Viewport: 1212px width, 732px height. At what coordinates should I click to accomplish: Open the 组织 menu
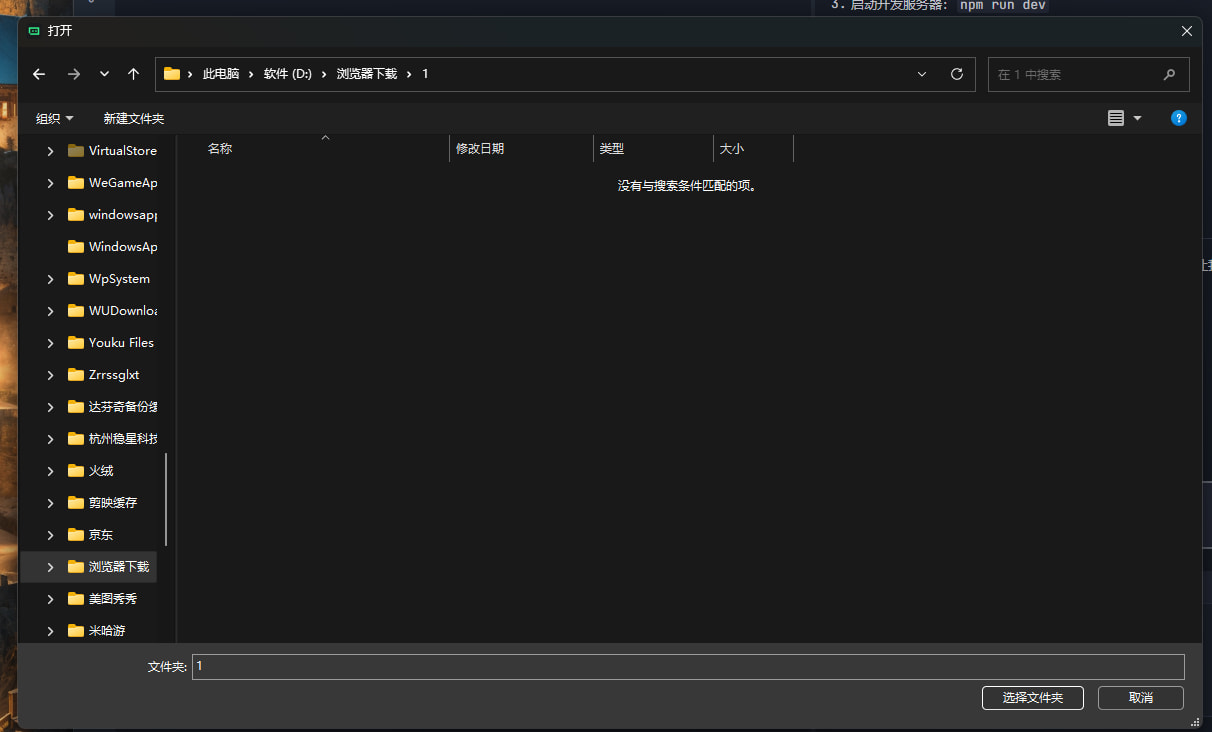[x=54, y=118]
